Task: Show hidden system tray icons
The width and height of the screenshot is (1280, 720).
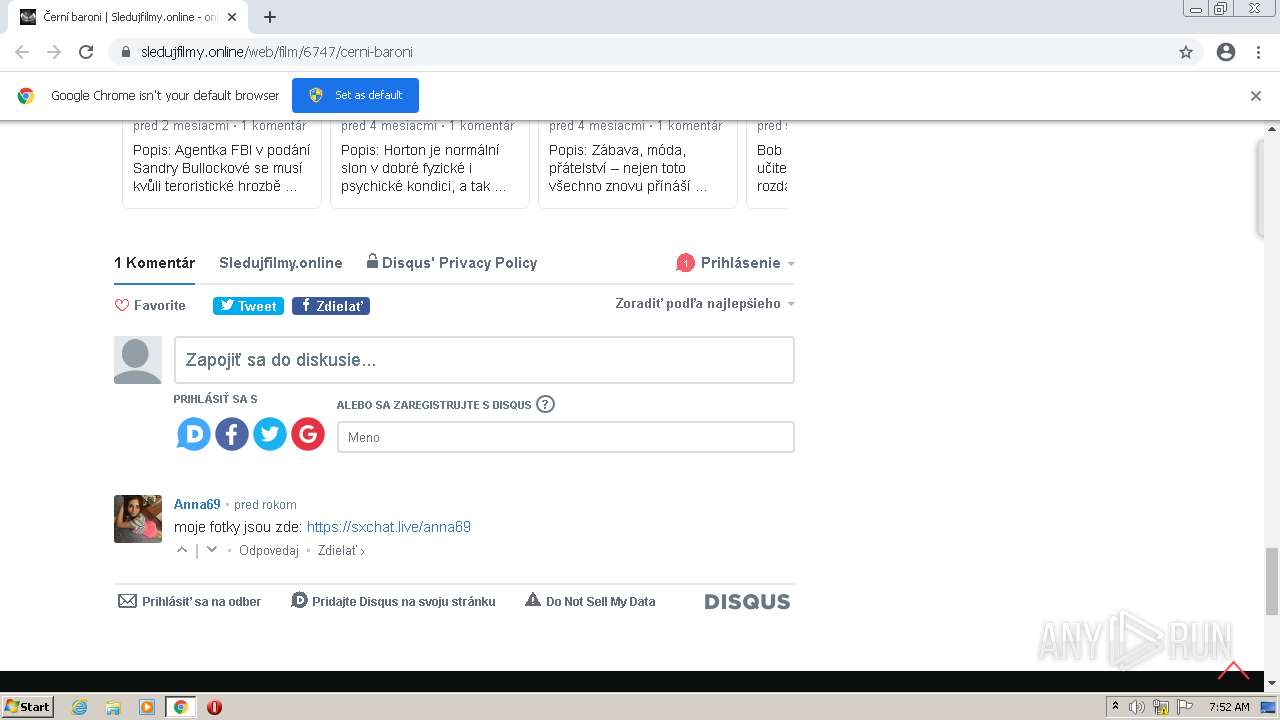Action: click(x=1115, y=707)
